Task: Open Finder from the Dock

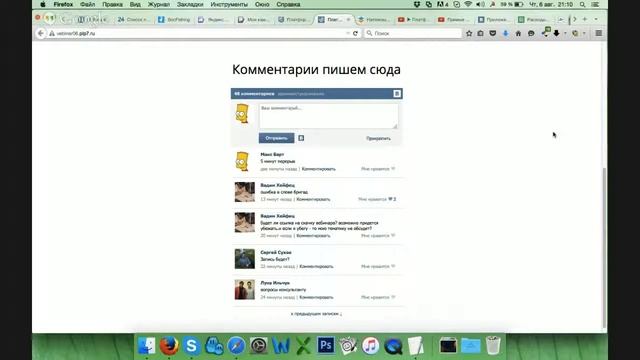Action: click(x=147, y=346)
